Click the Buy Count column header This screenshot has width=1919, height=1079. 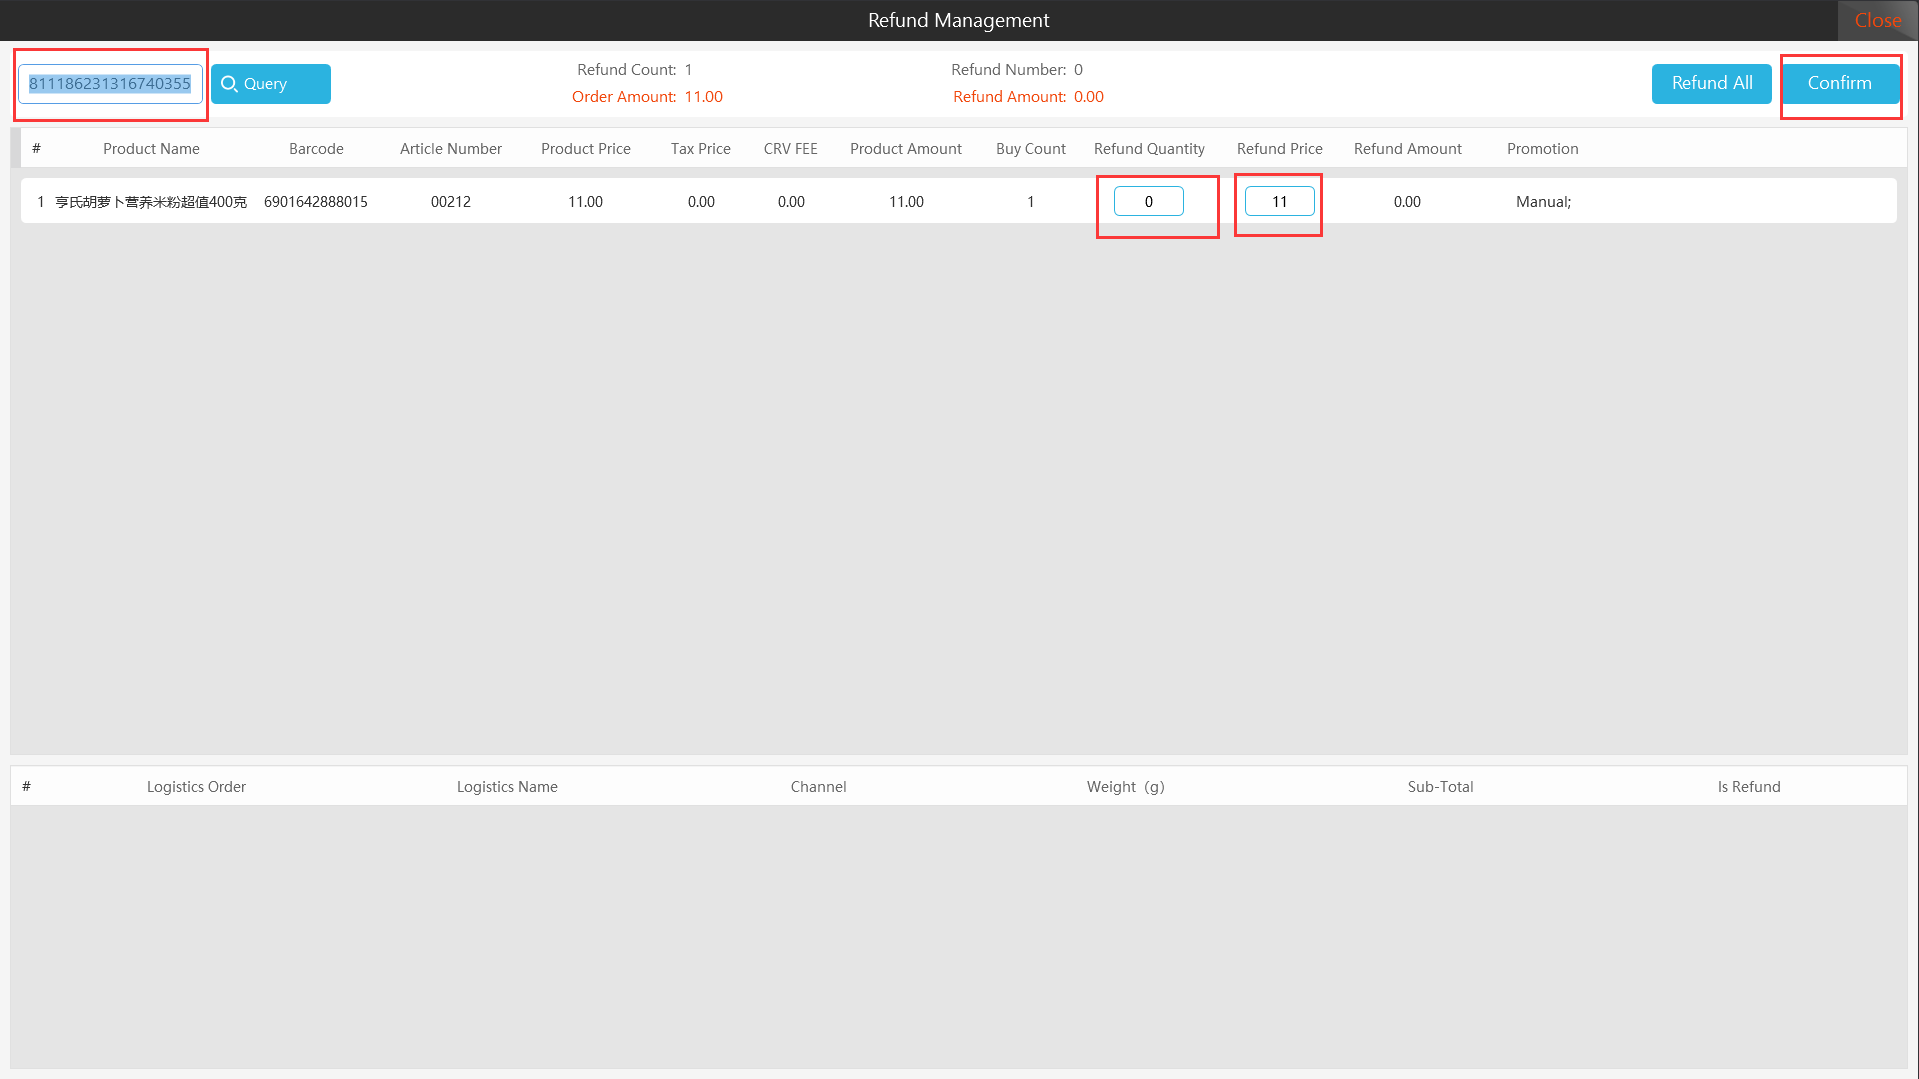click(1031, 149)
